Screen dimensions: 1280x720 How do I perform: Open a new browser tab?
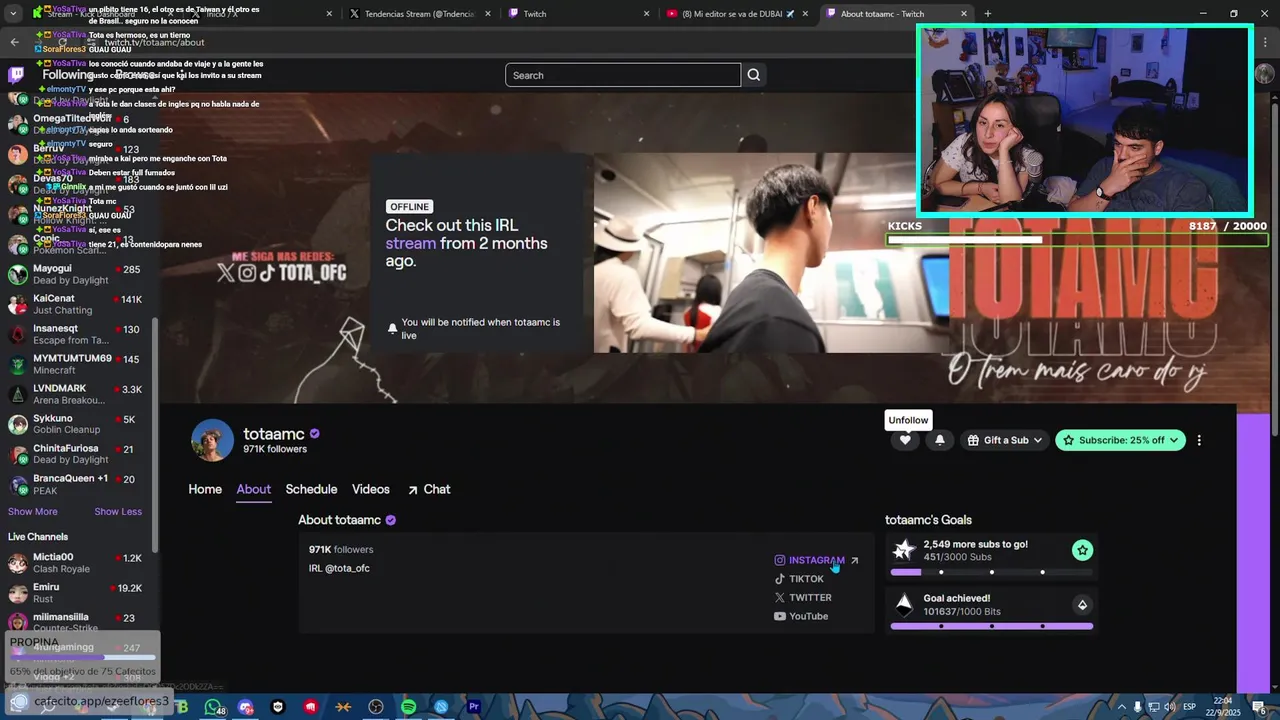coord(988,14)
